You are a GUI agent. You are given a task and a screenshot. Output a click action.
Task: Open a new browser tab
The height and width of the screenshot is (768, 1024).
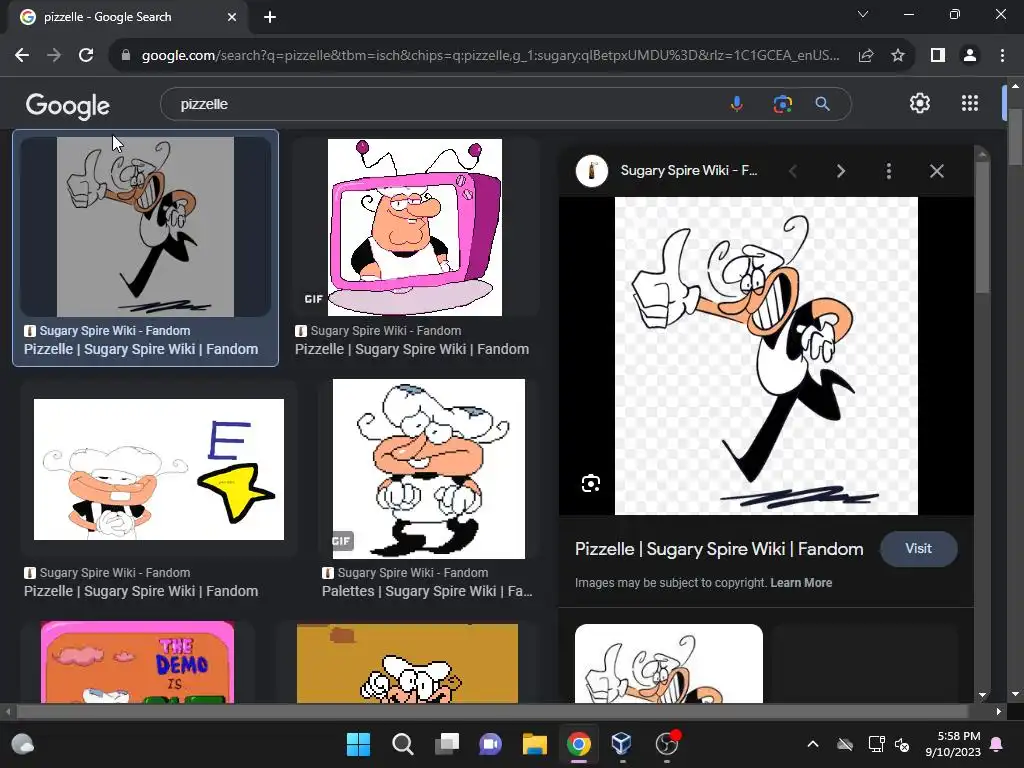pos(270,17)
